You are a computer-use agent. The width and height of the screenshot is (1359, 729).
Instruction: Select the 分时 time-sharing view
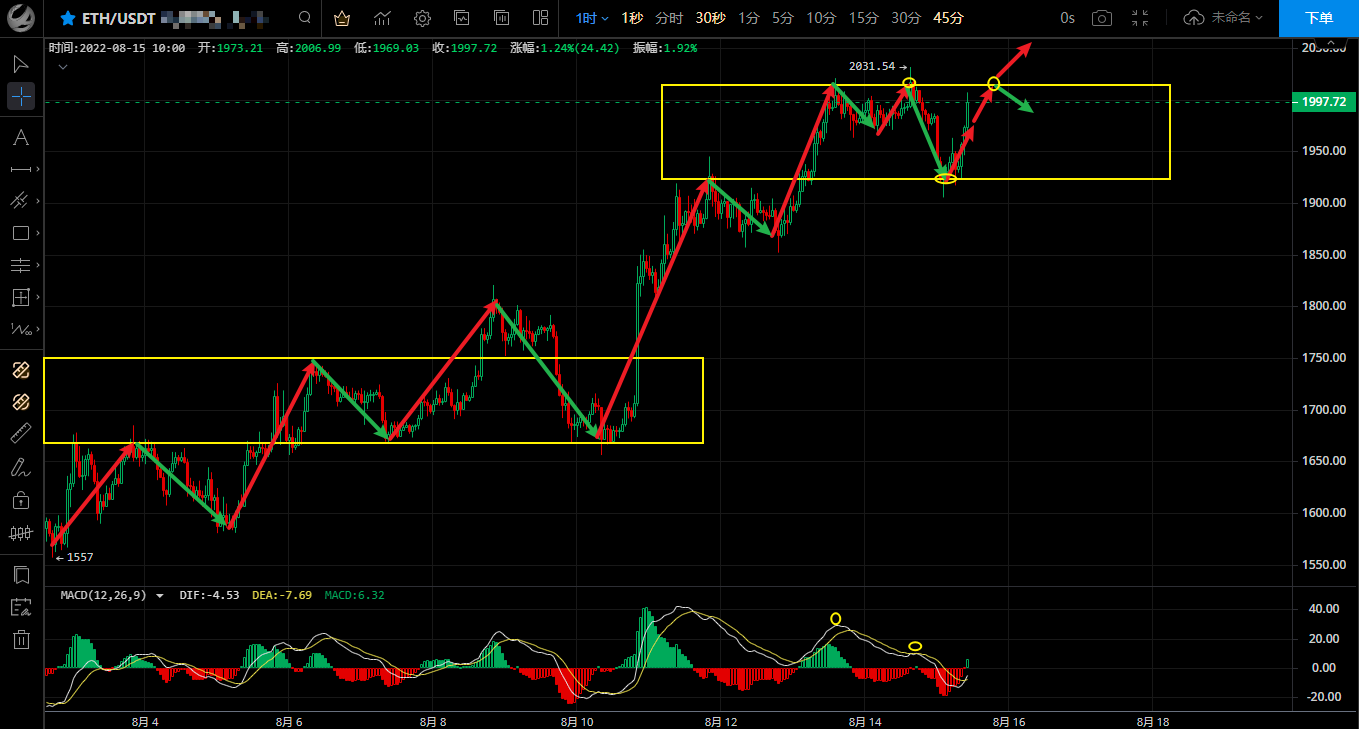(x=669, y=18)
